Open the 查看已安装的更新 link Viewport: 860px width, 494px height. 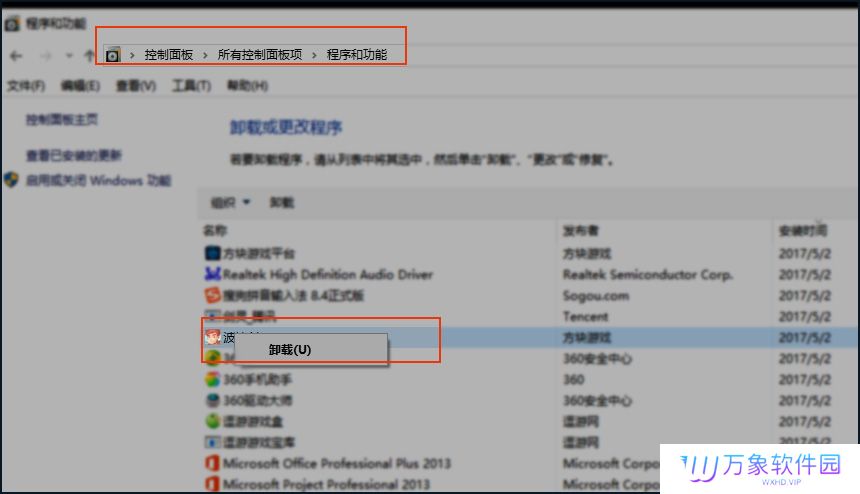click(74, 155)
